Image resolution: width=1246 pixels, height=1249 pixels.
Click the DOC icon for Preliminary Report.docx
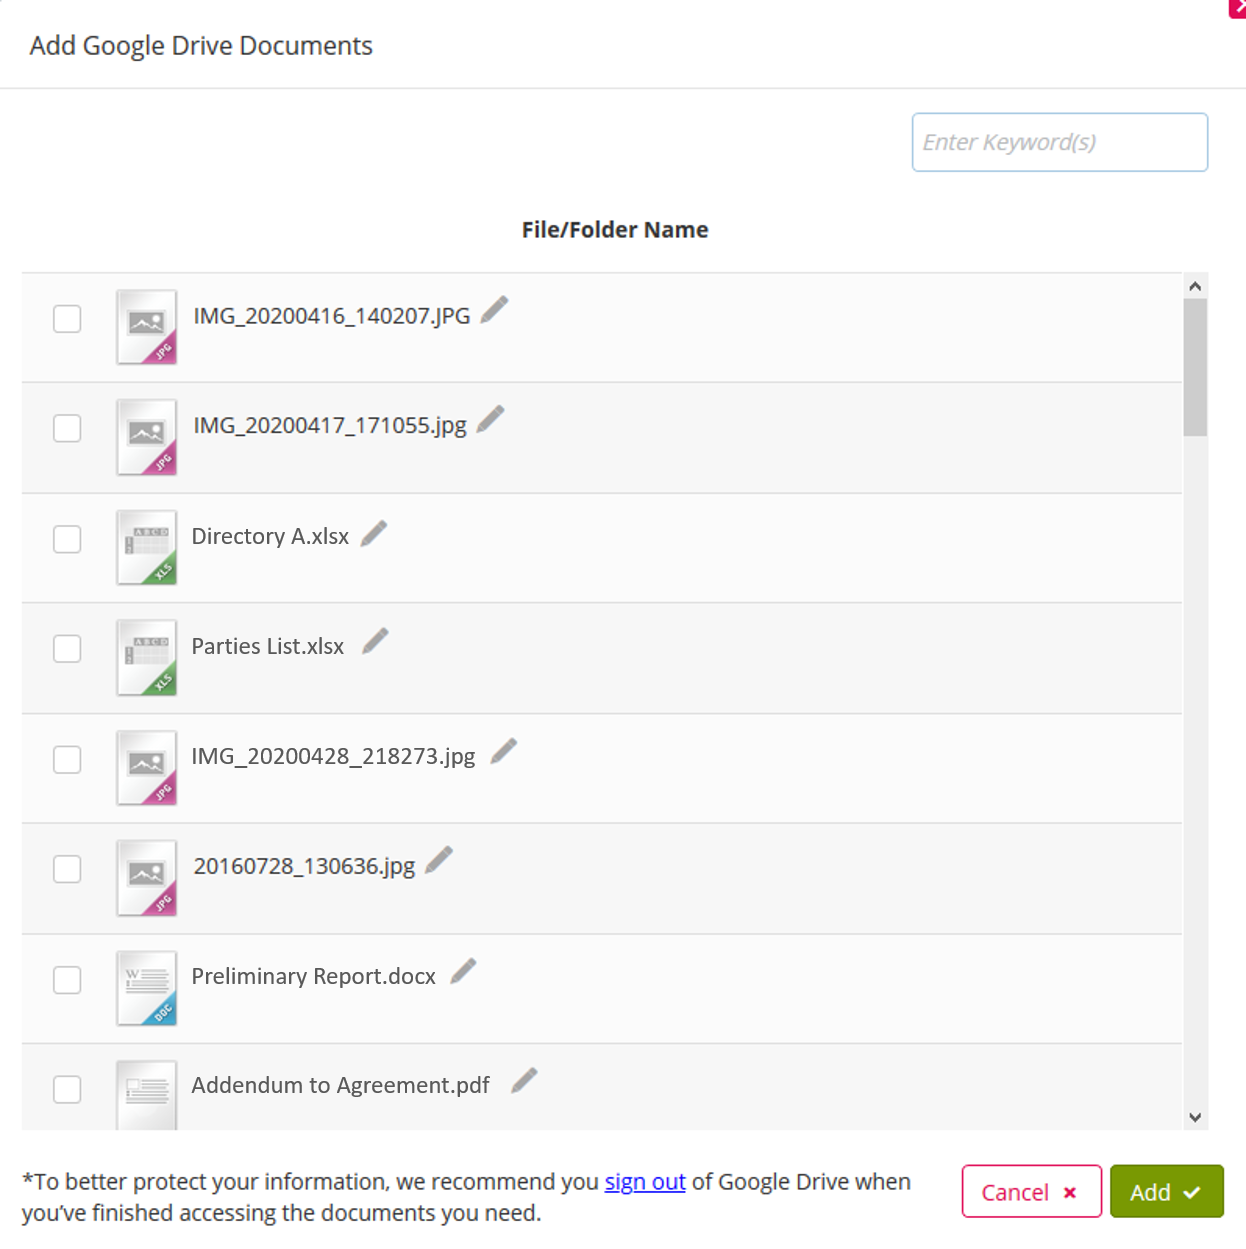click(x=146, y=988)
